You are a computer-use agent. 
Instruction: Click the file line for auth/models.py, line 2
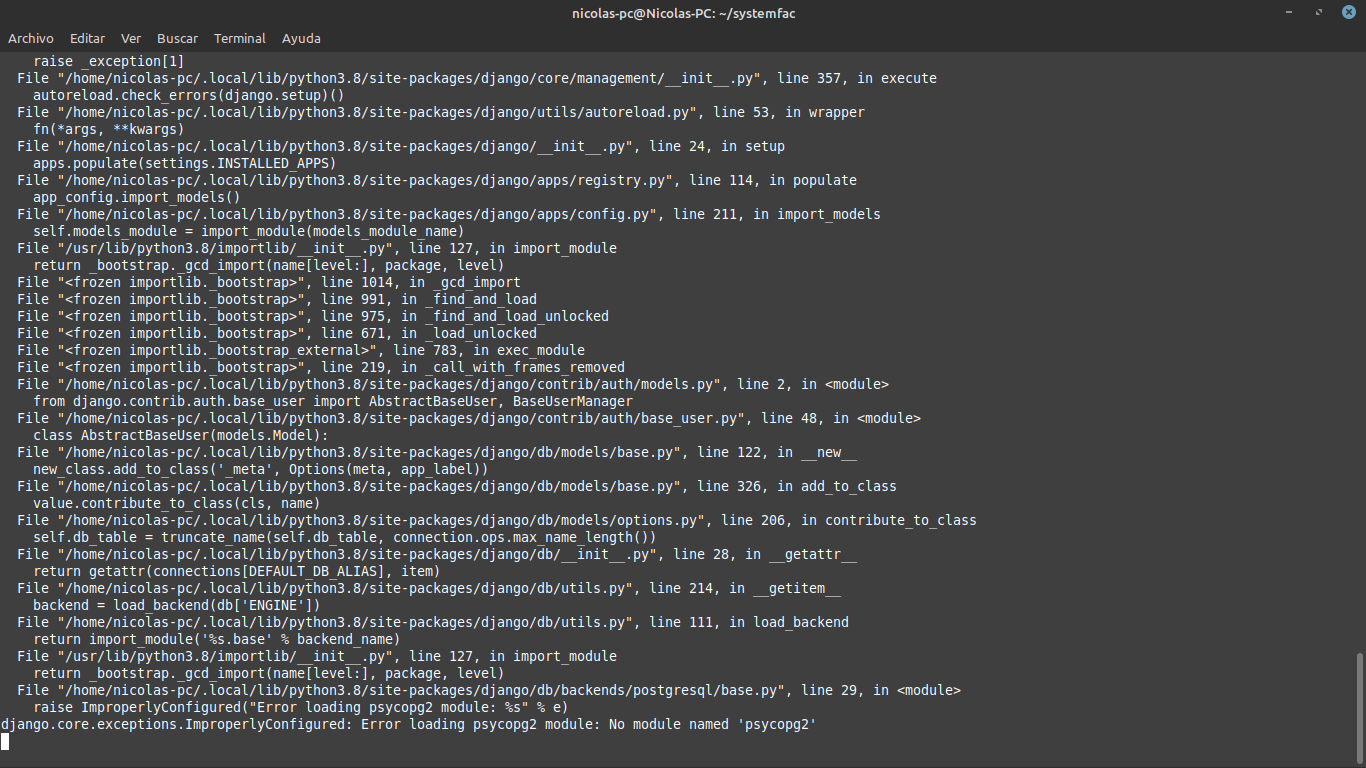click(453, 384)
